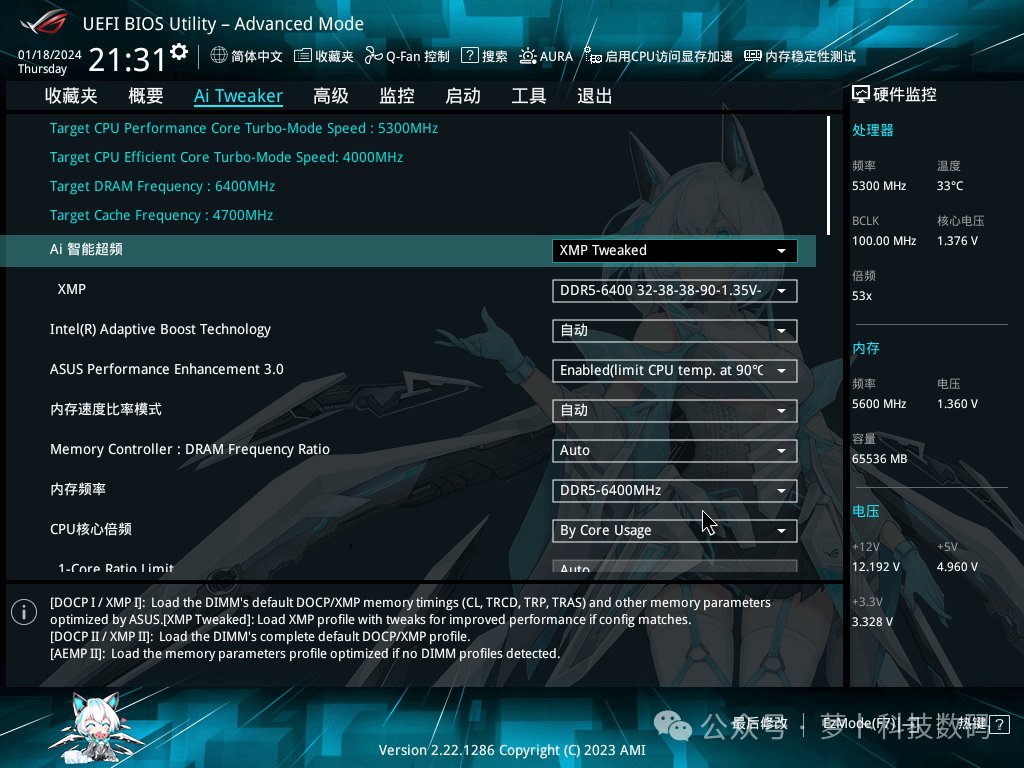Click the 1-Core Ratio Limit label

point(116,568)
